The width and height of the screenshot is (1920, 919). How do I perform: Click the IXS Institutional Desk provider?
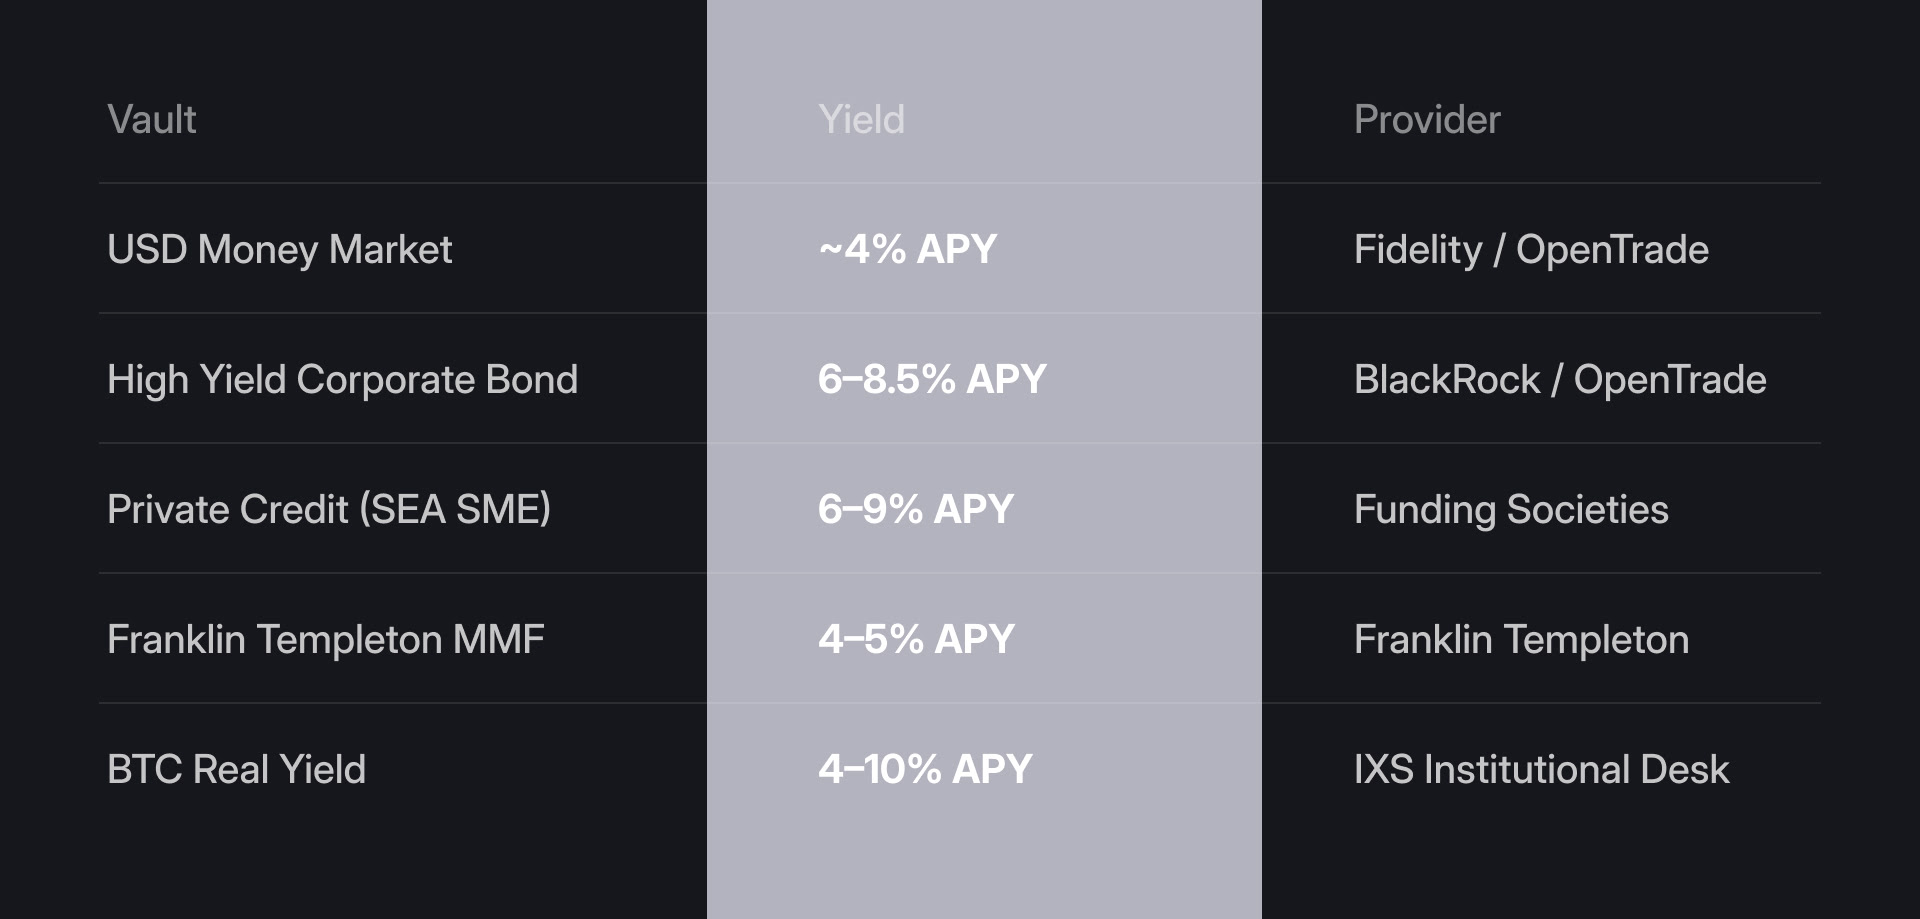pos(1541,770)
